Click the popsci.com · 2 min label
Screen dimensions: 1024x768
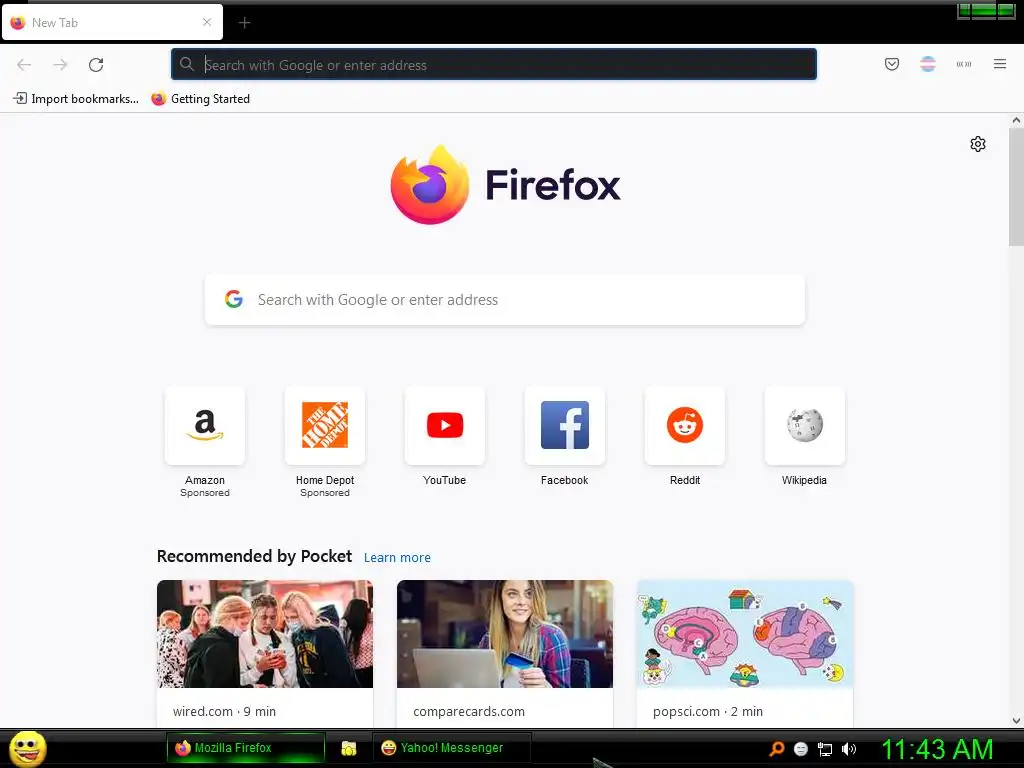(x=708, y=711)
